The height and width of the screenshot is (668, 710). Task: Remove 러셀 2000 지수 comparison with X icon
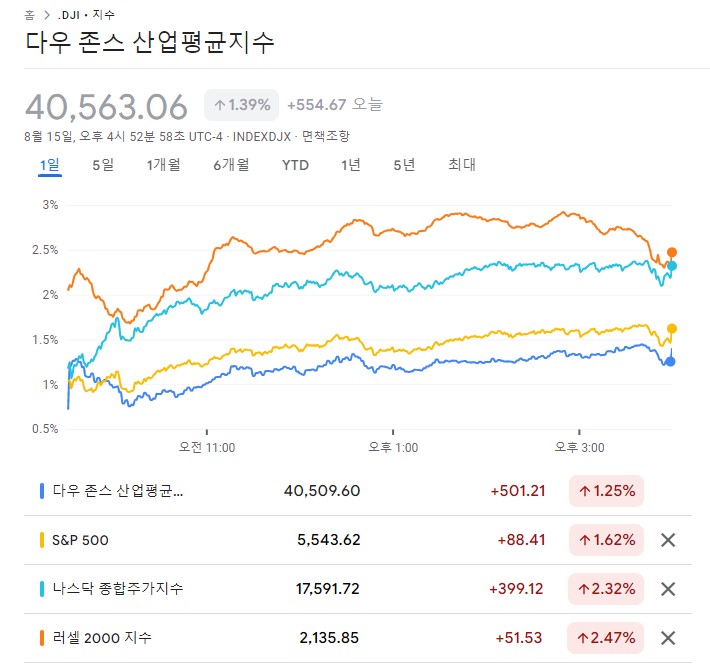pyautogui.click(x=669, y=637)
